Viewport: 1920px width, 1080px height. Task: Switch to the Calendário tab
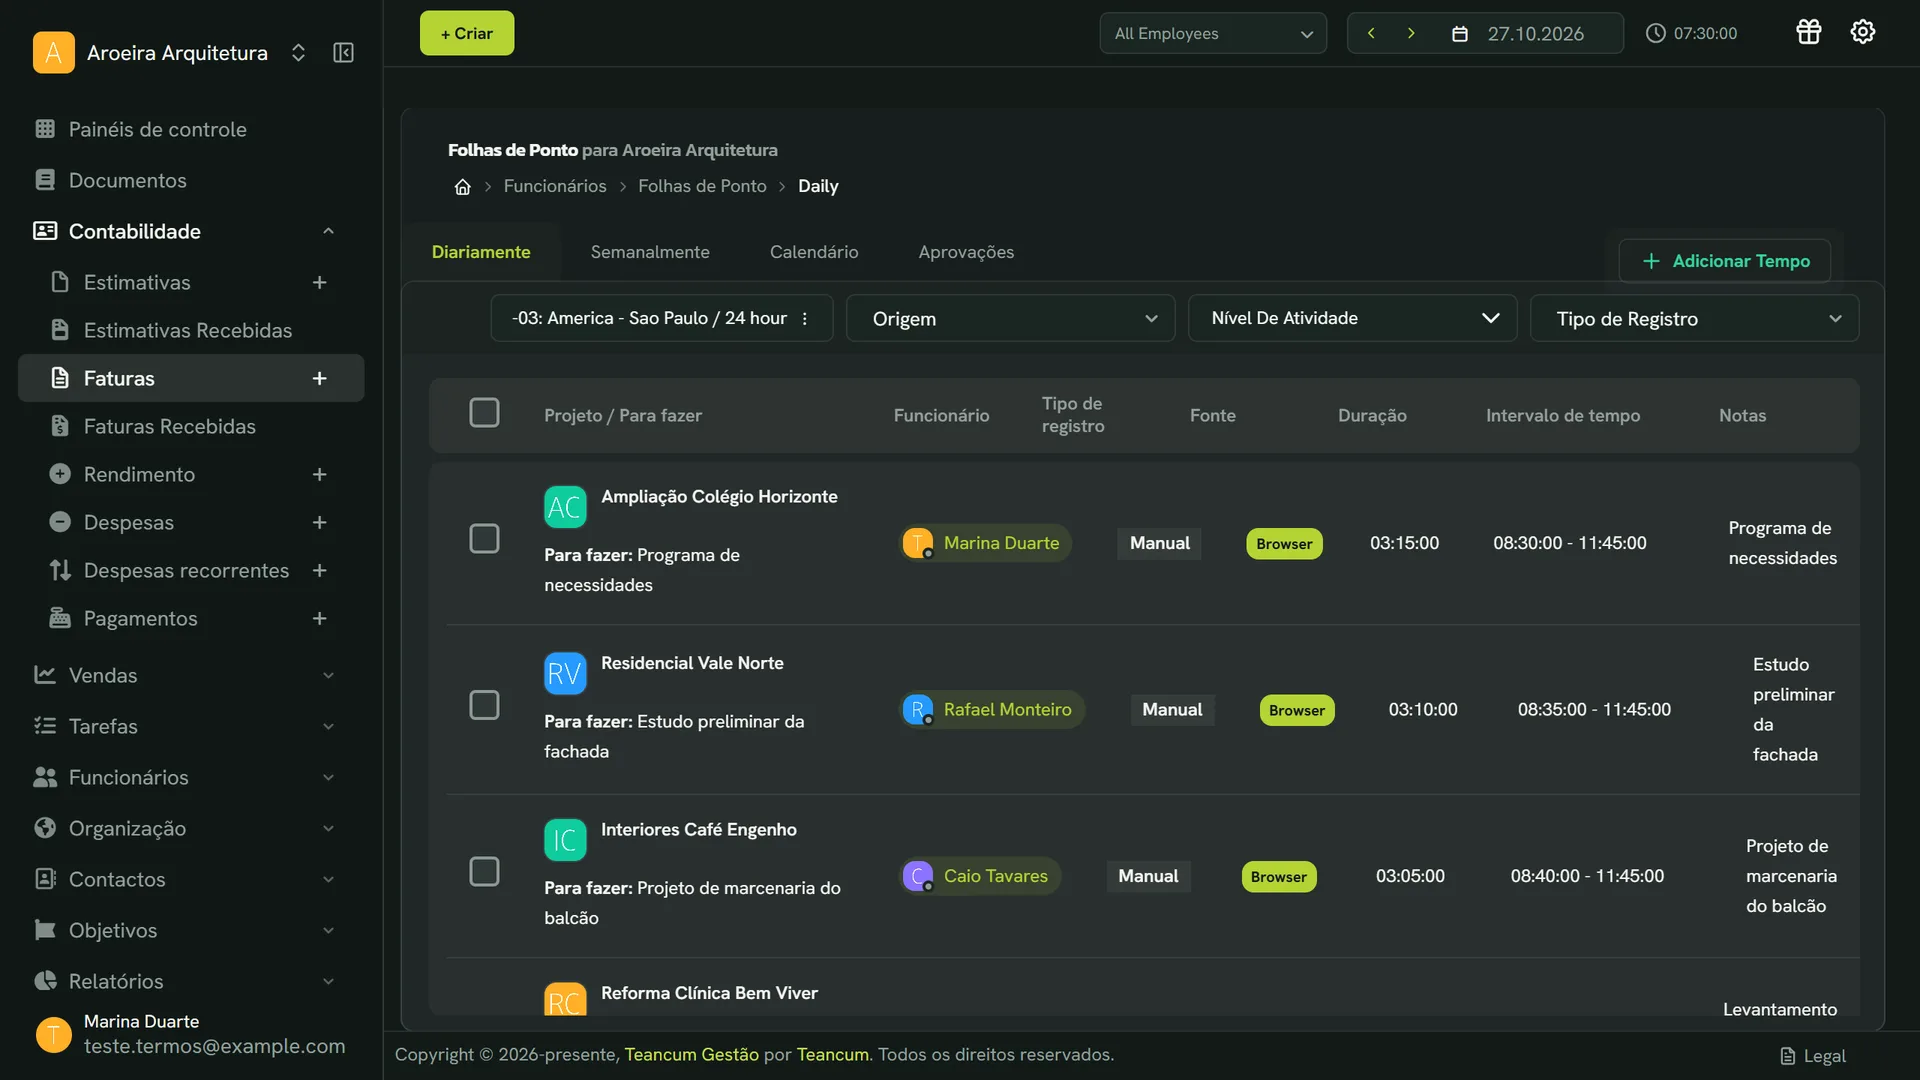click(x=814, y=253)
